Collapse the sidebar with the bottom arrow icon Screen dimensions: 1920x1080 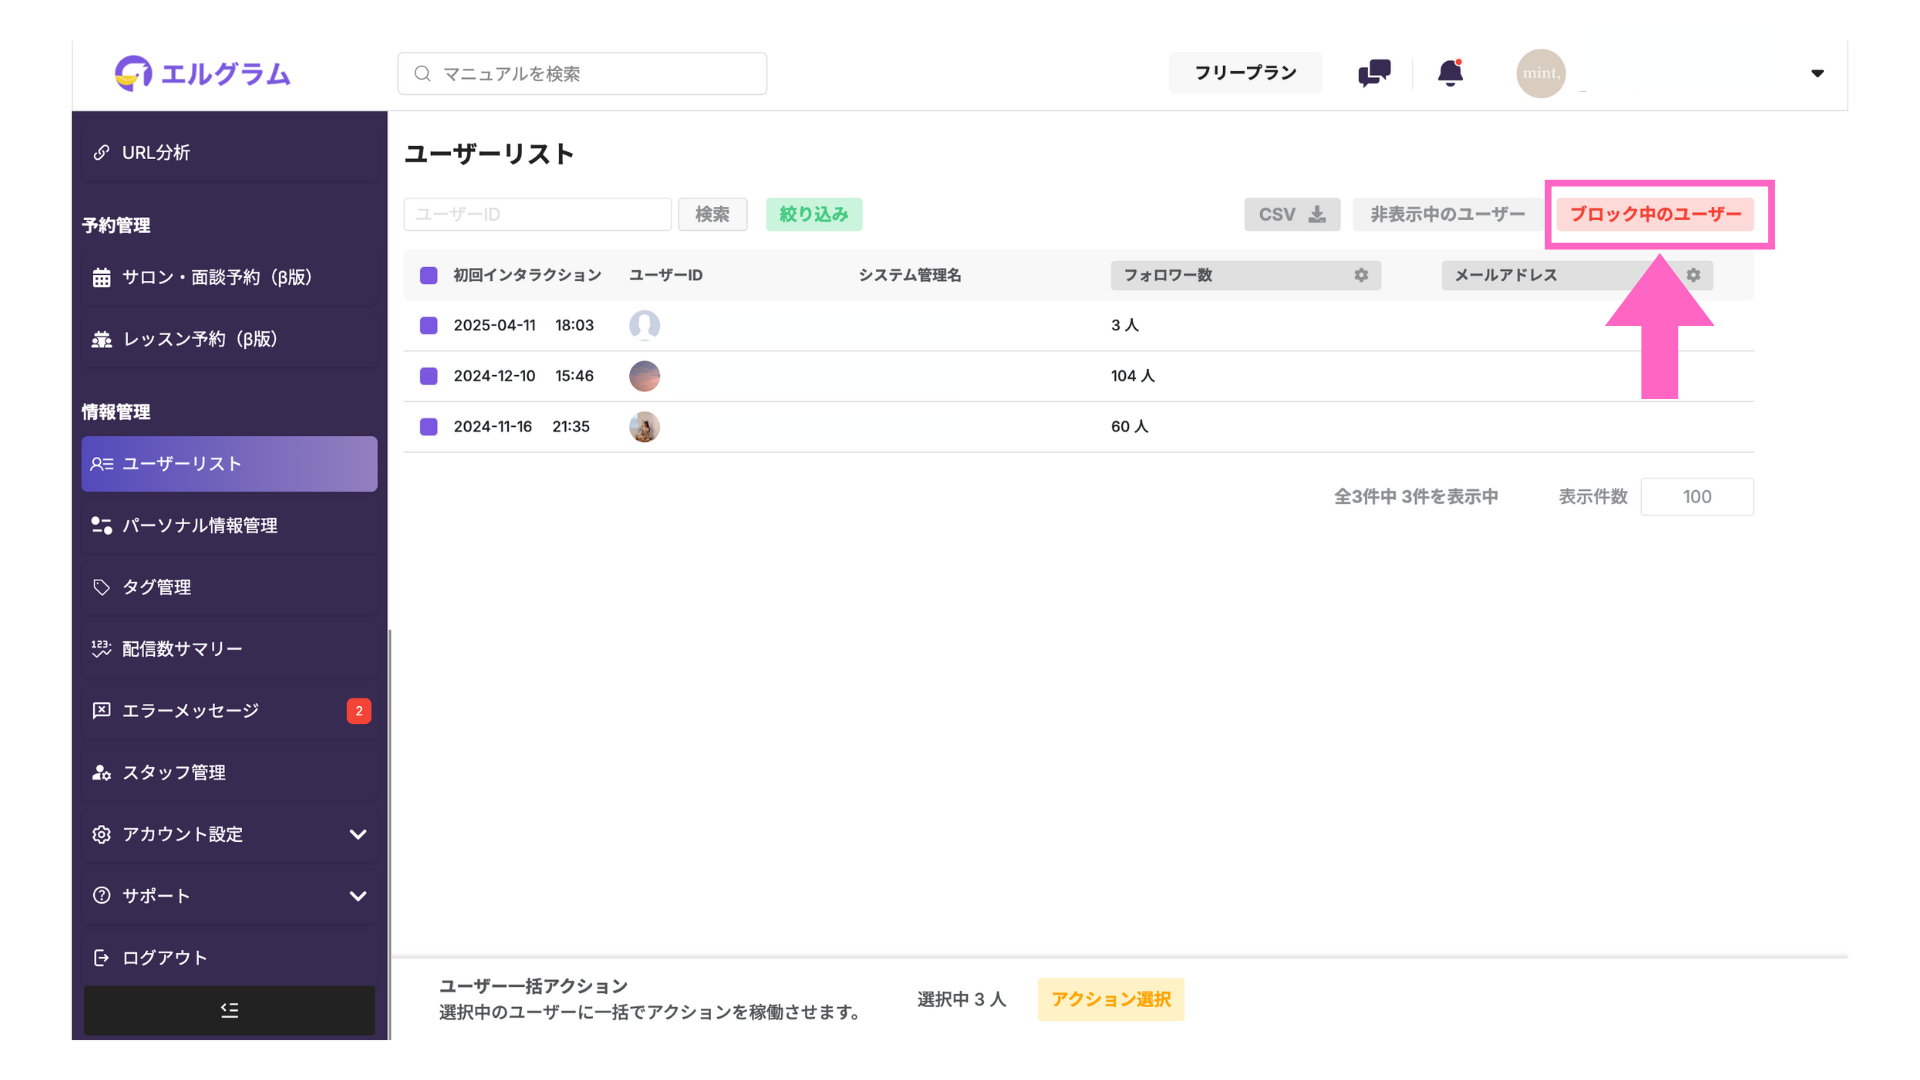[x=229, y=1010]
